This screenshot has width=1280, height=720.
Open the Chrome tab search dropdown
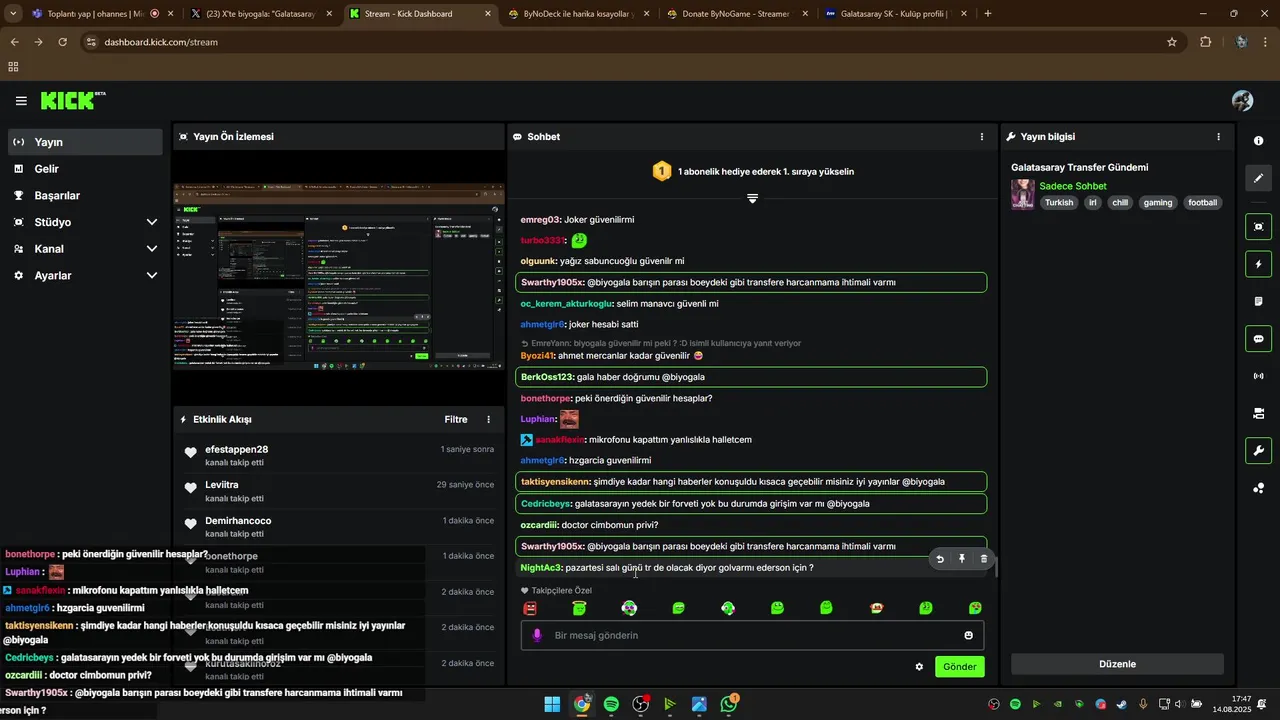tap(13, 14)
